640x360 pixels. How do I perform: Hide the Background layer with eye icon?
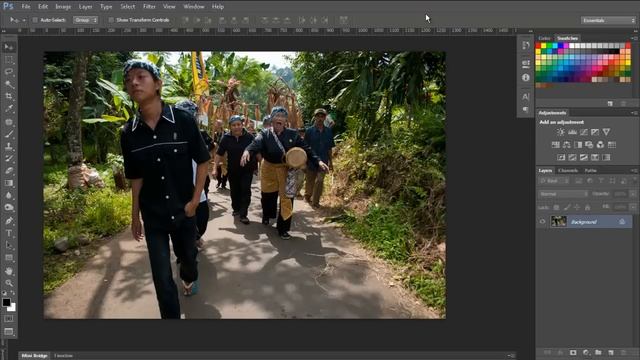point(542,222)
